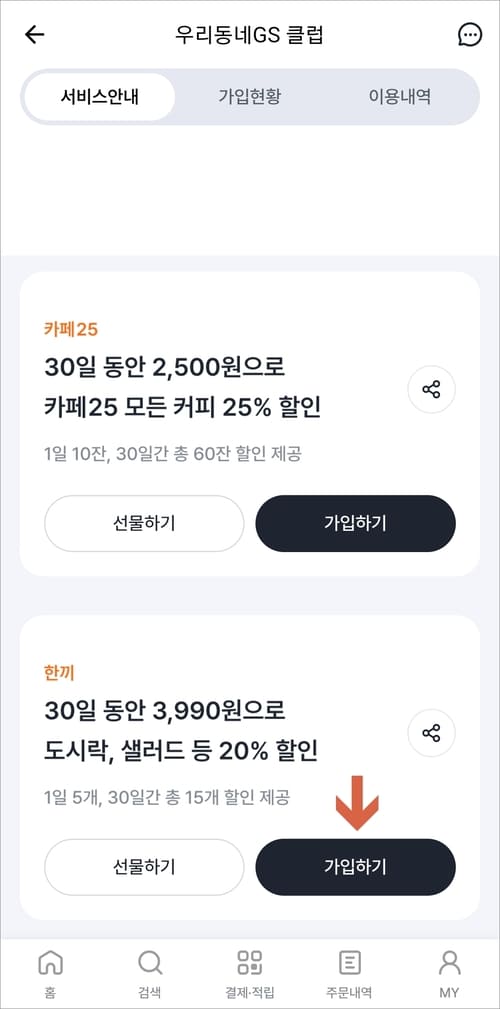Image resolution: width=500 pixels, height=1009 pixels.
Task: Switch to the 이용내역 tab
Action: [x=400, y=97]
